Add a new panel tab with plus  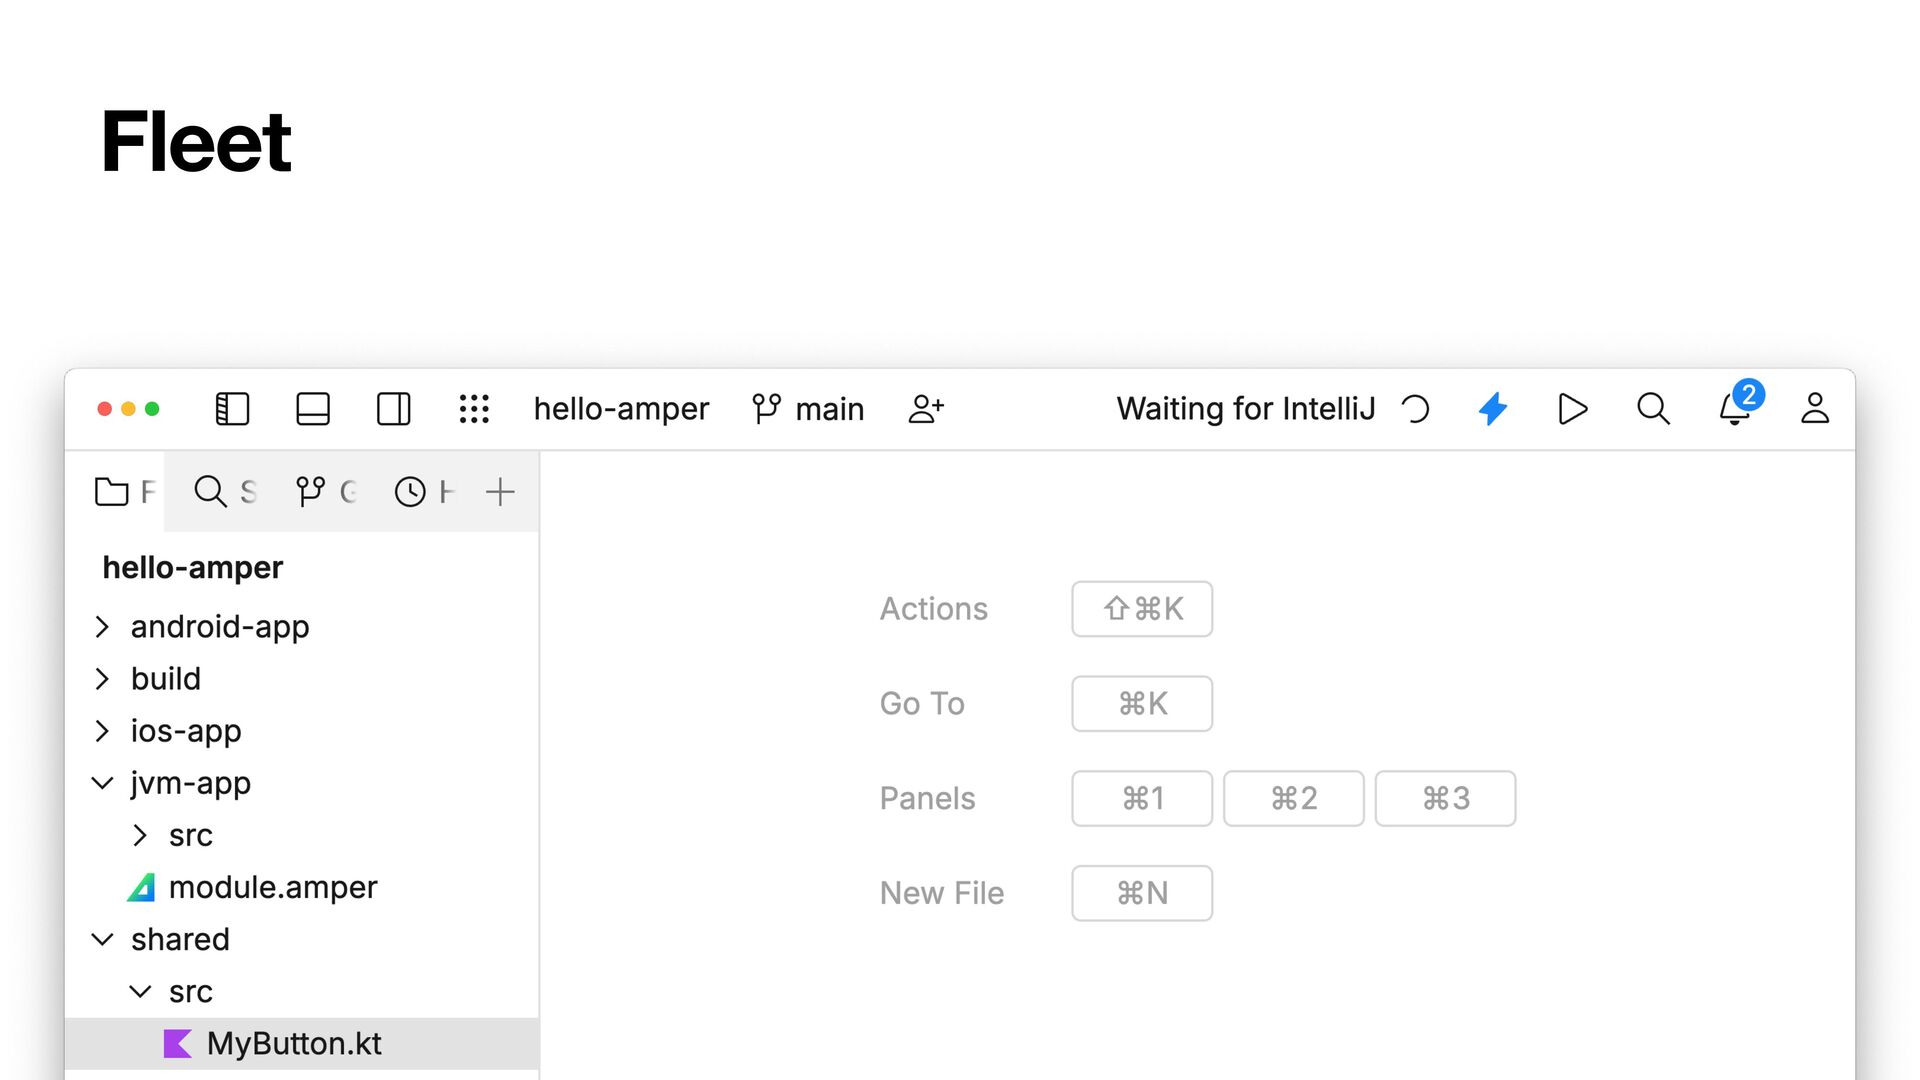tap(500, 492)
